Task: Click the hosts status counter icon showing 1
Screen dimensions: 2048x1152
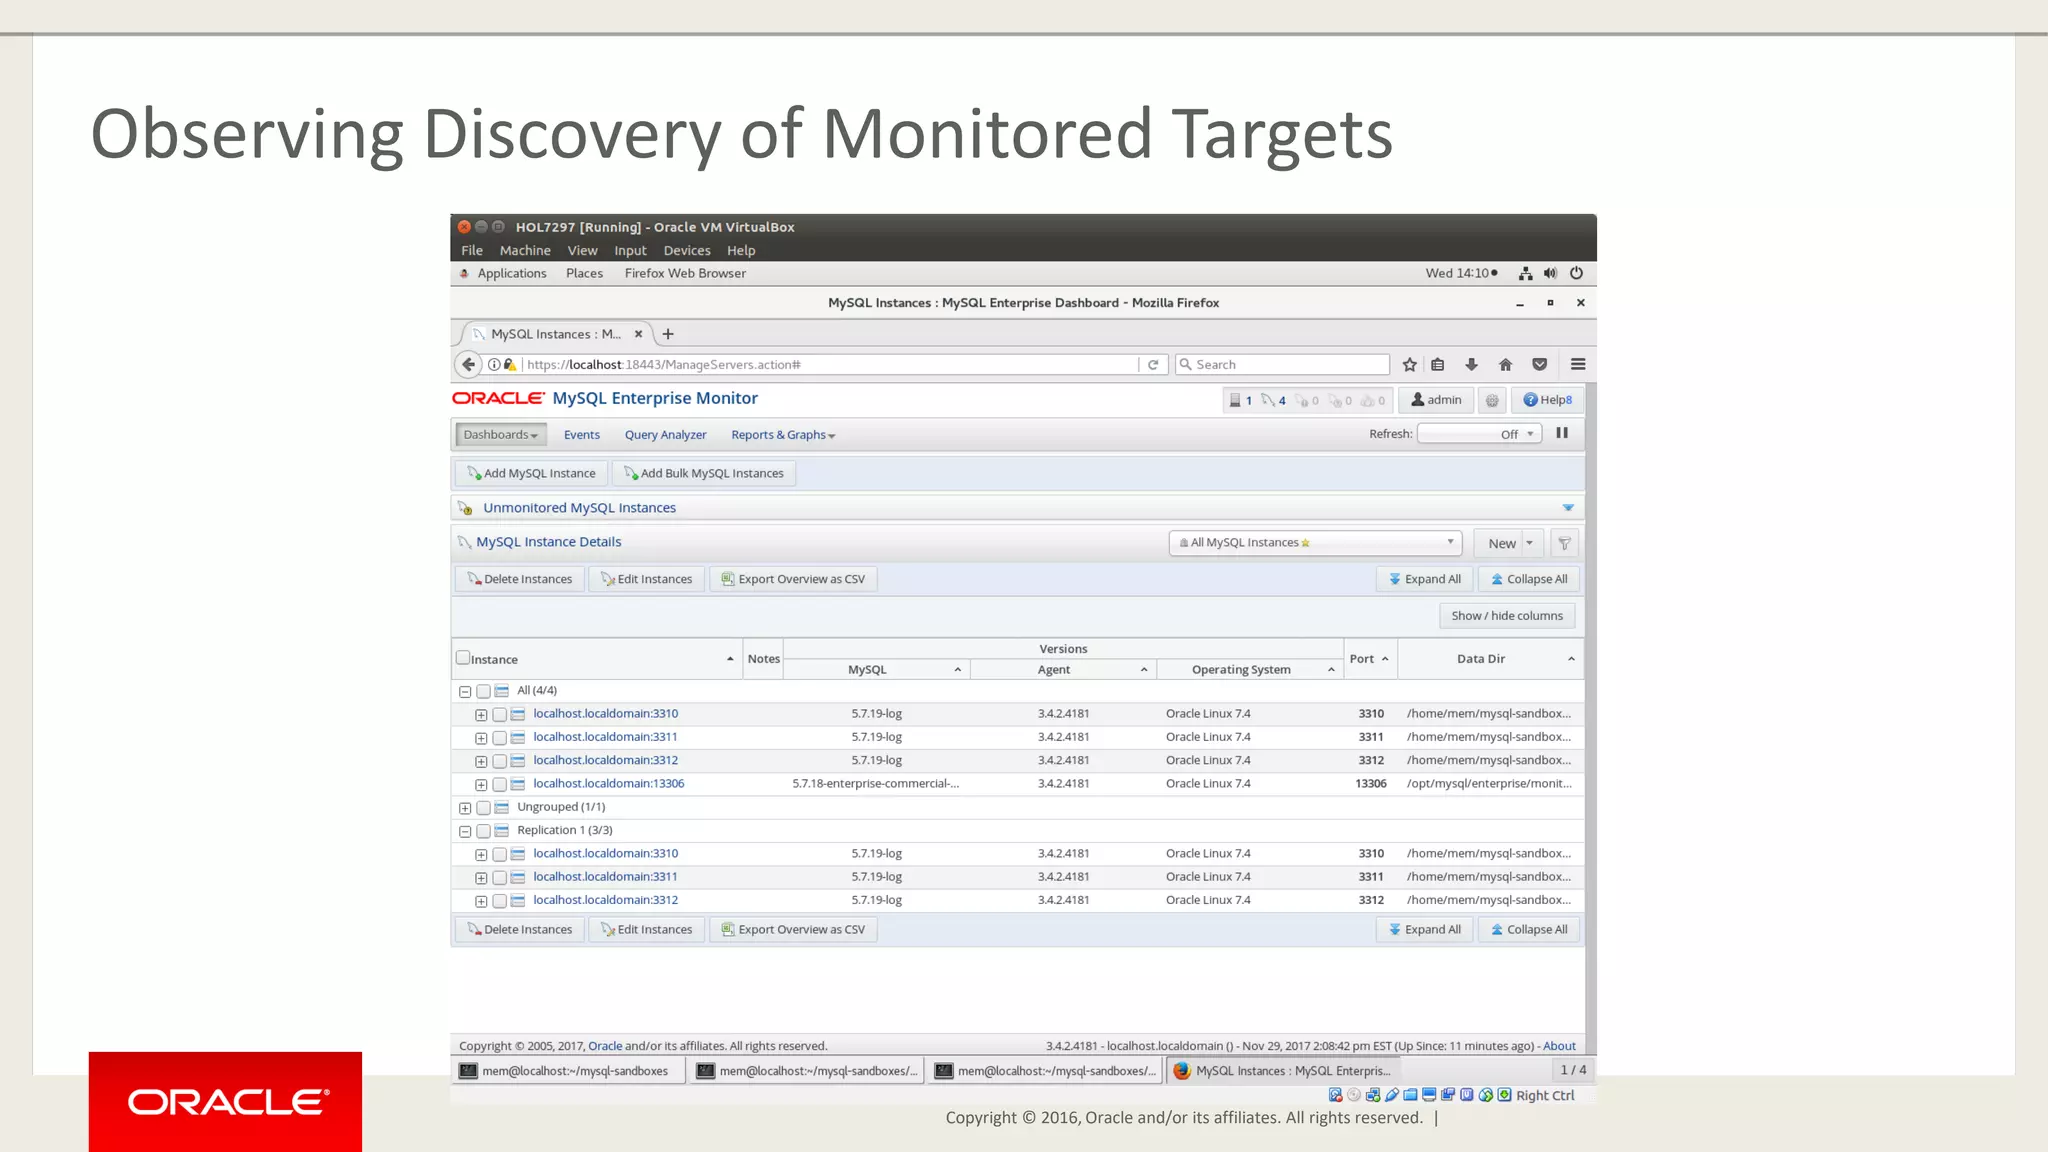Action: pyautogui.click(x=1241, y=401)
